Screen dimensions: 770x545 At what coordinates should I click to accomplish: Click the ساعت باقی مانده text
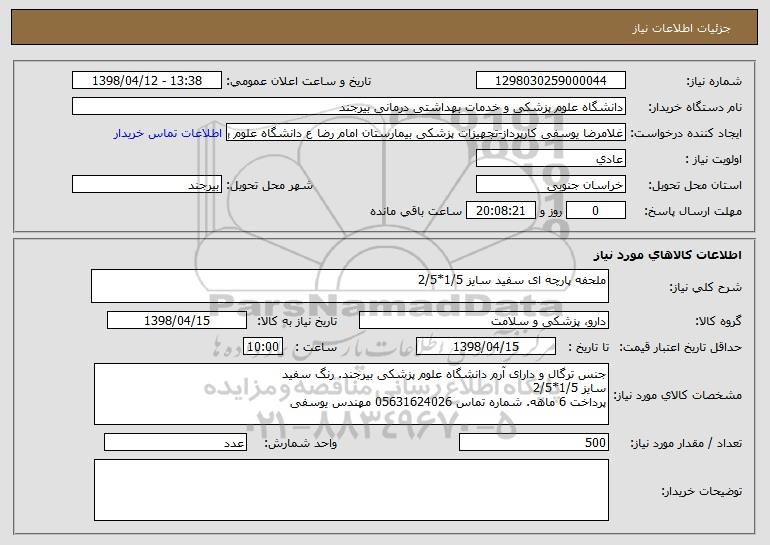[416, 211]
